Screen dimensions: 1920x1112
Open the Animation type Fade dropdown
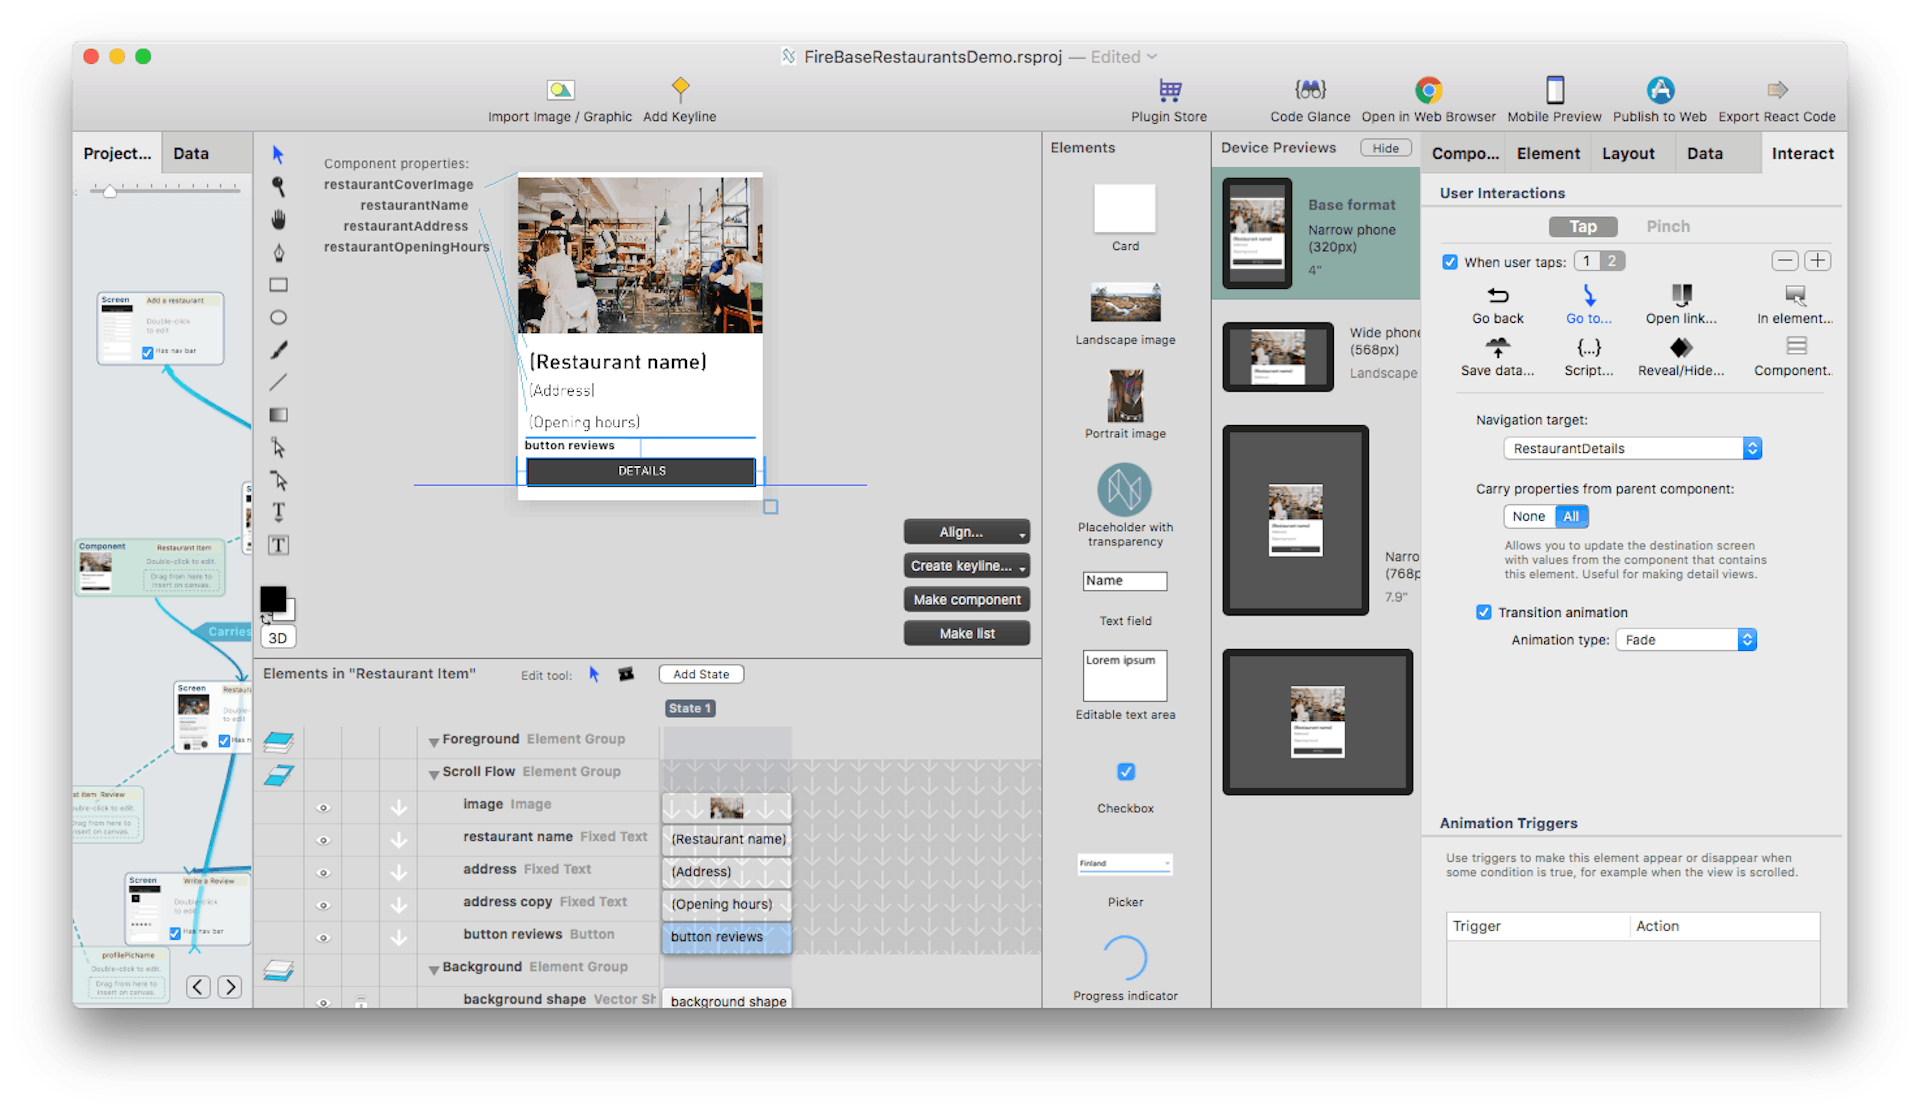pyautogui.click(x=1686, y=640)
